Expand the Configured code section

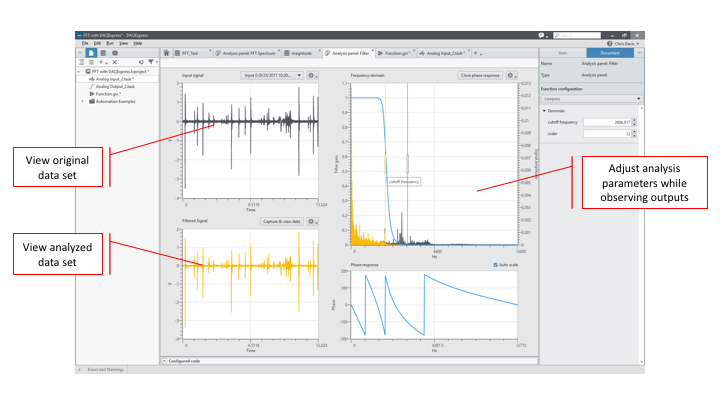tap(164, 360)
